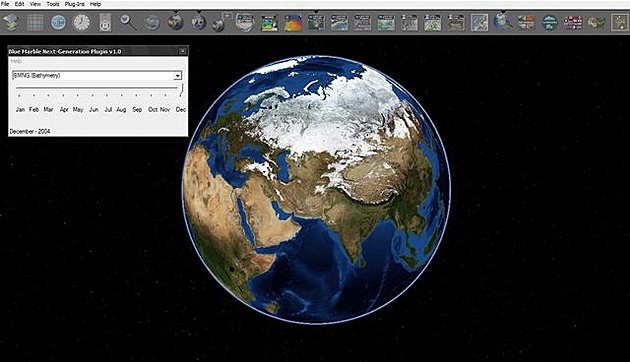This screenshot has height=362, width=630.
Task: Open the Plug-Ins menu
Action: [x=74, y=4]
